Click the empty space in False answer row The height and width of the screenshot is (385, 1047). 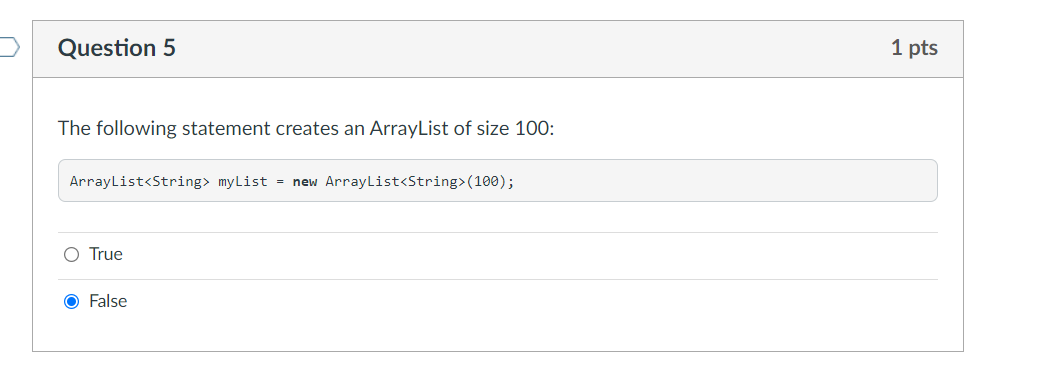click(x=528, y=302)
